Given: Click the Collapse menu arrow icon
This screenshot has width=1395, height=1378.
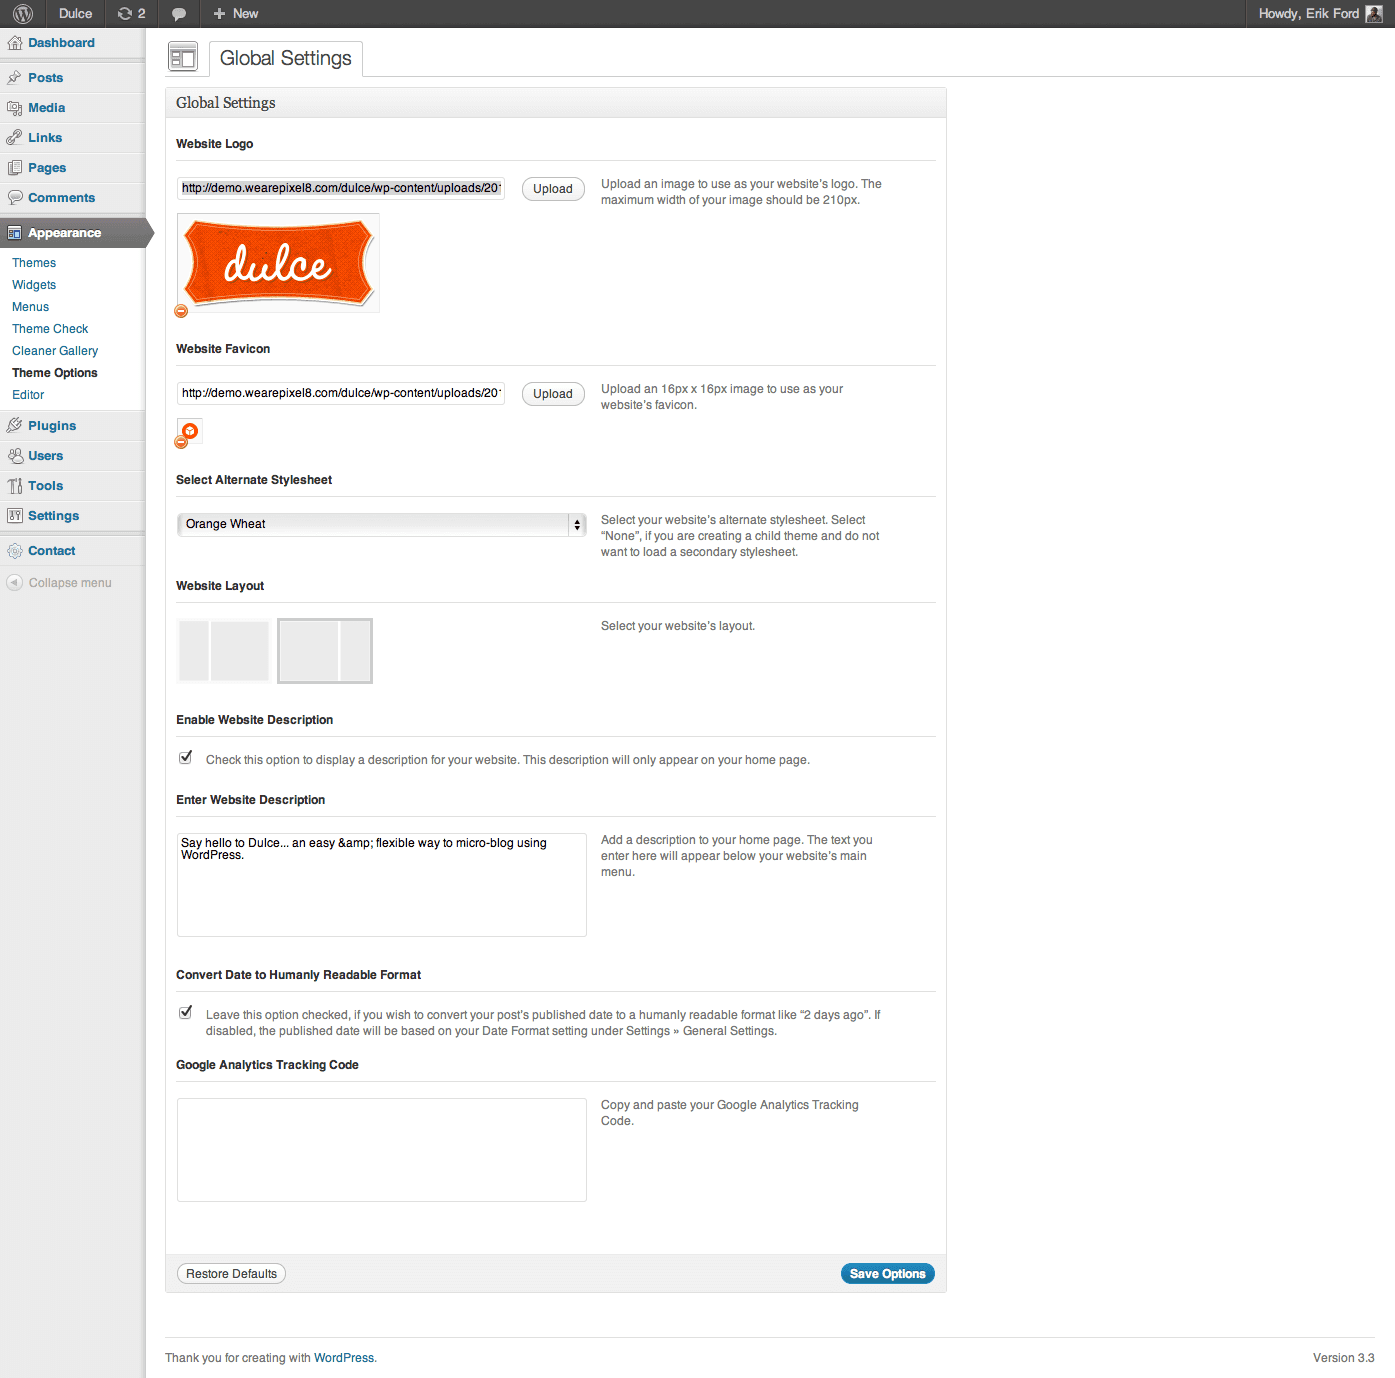Looking at the screenshot, I should click(15, 583).
